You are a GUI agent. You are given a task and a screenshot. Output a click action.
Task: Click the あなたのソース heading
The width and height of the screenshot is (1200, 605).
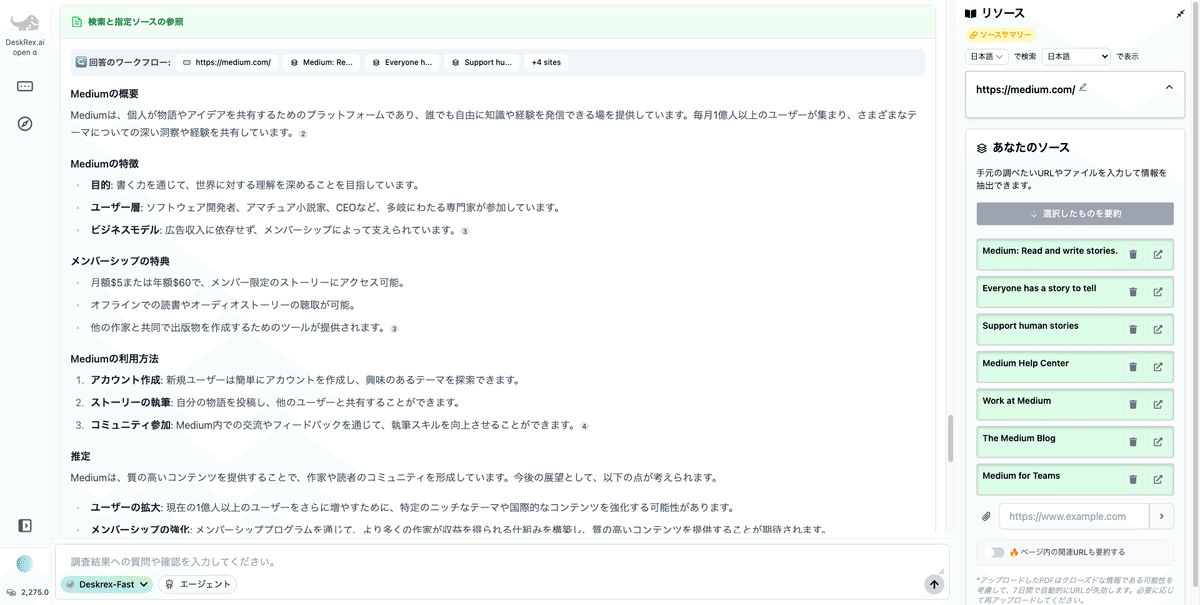point(1031,148)
